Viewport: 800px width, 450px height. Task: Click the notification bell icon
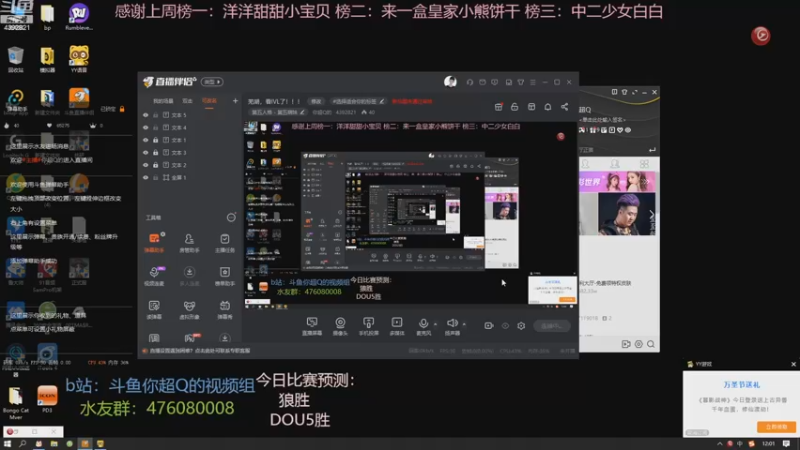click(547, 107)
